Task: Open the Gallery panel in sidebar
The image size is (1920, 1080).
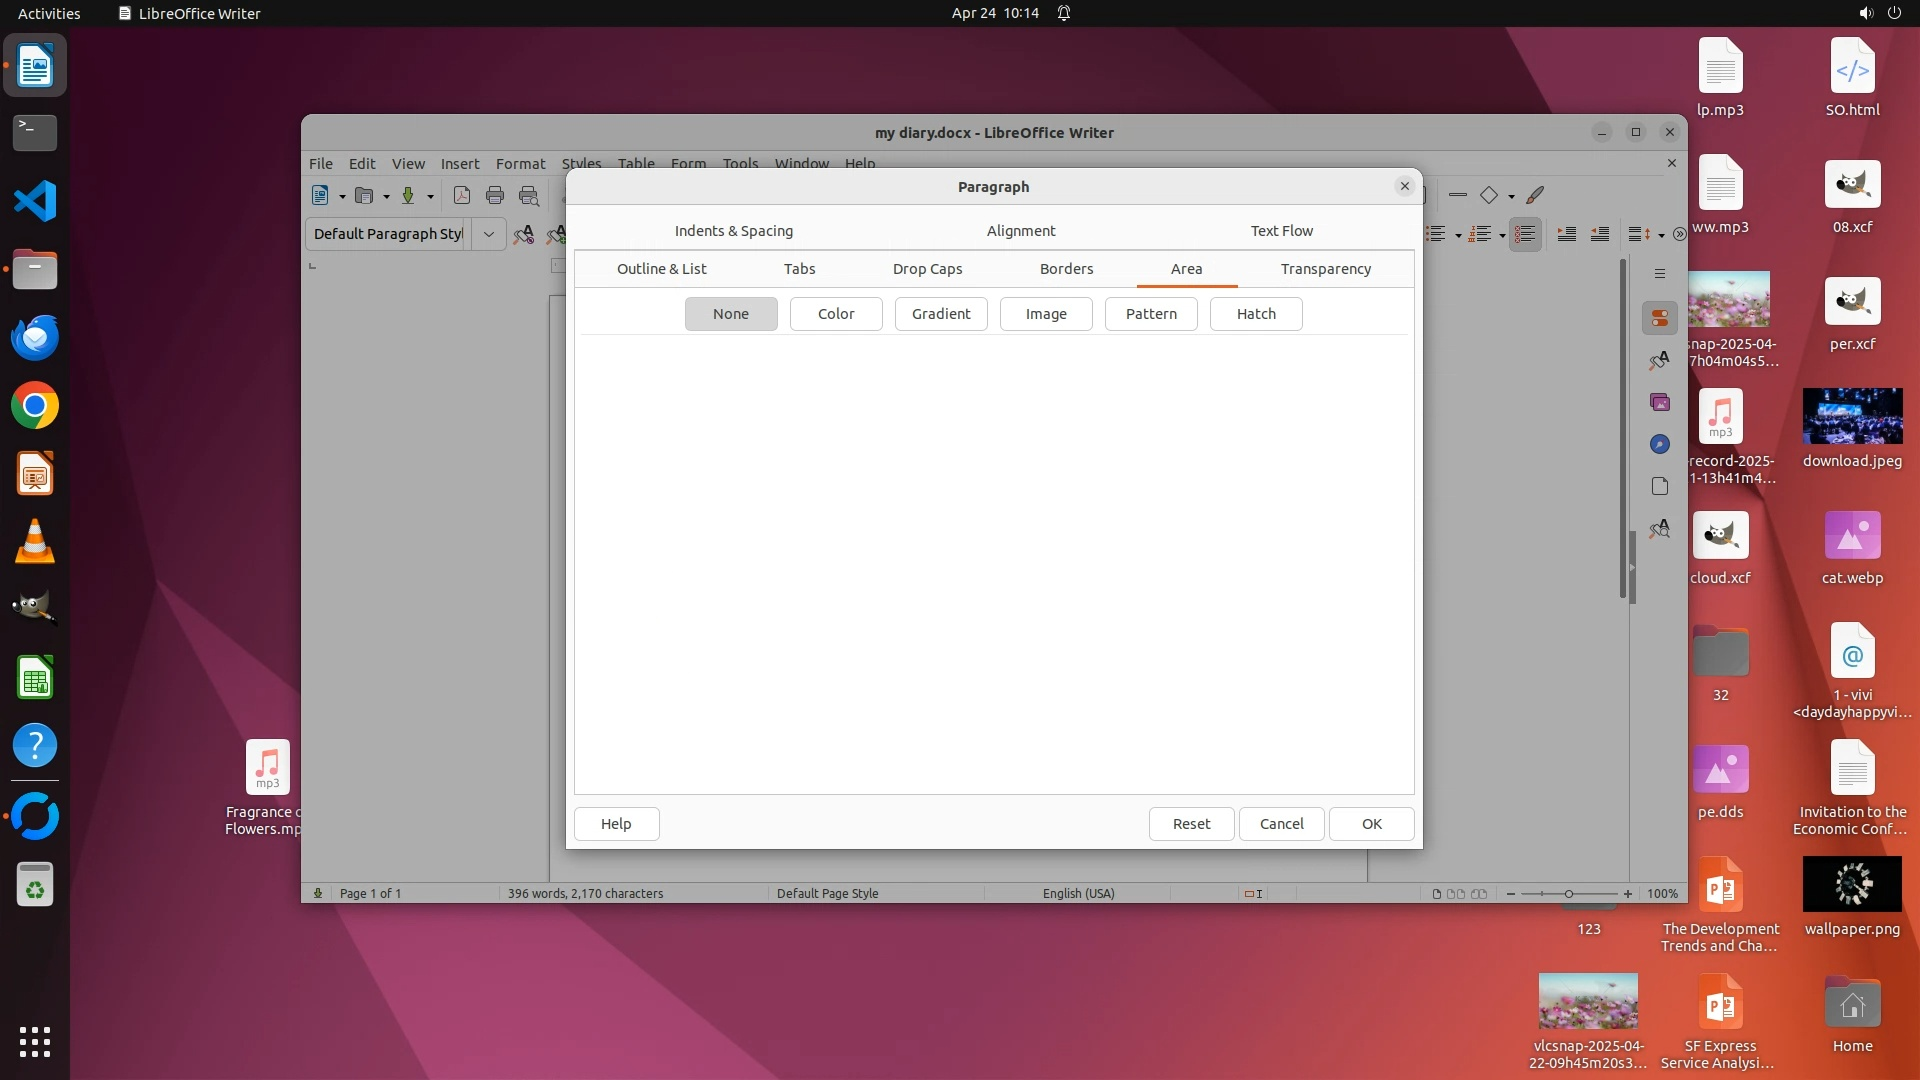Action: click(x=1660, y=402)
